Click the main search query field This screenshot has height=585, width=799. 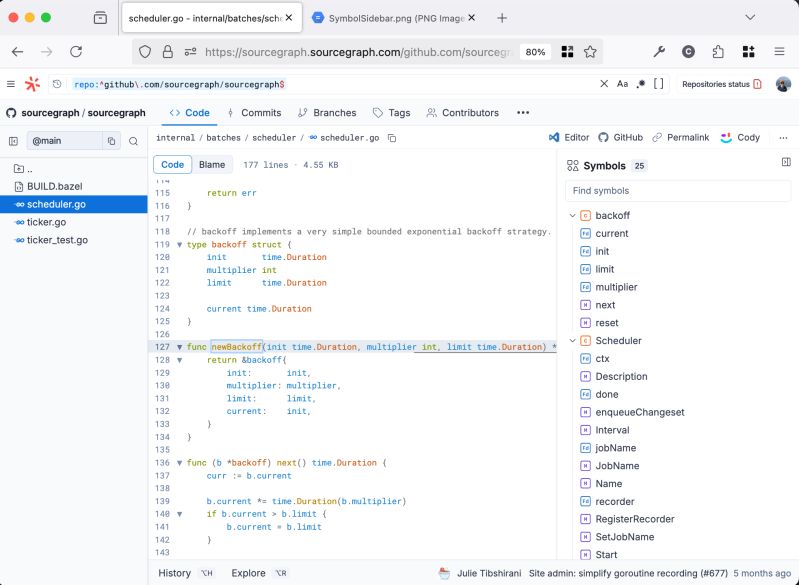tap(334, 84)
